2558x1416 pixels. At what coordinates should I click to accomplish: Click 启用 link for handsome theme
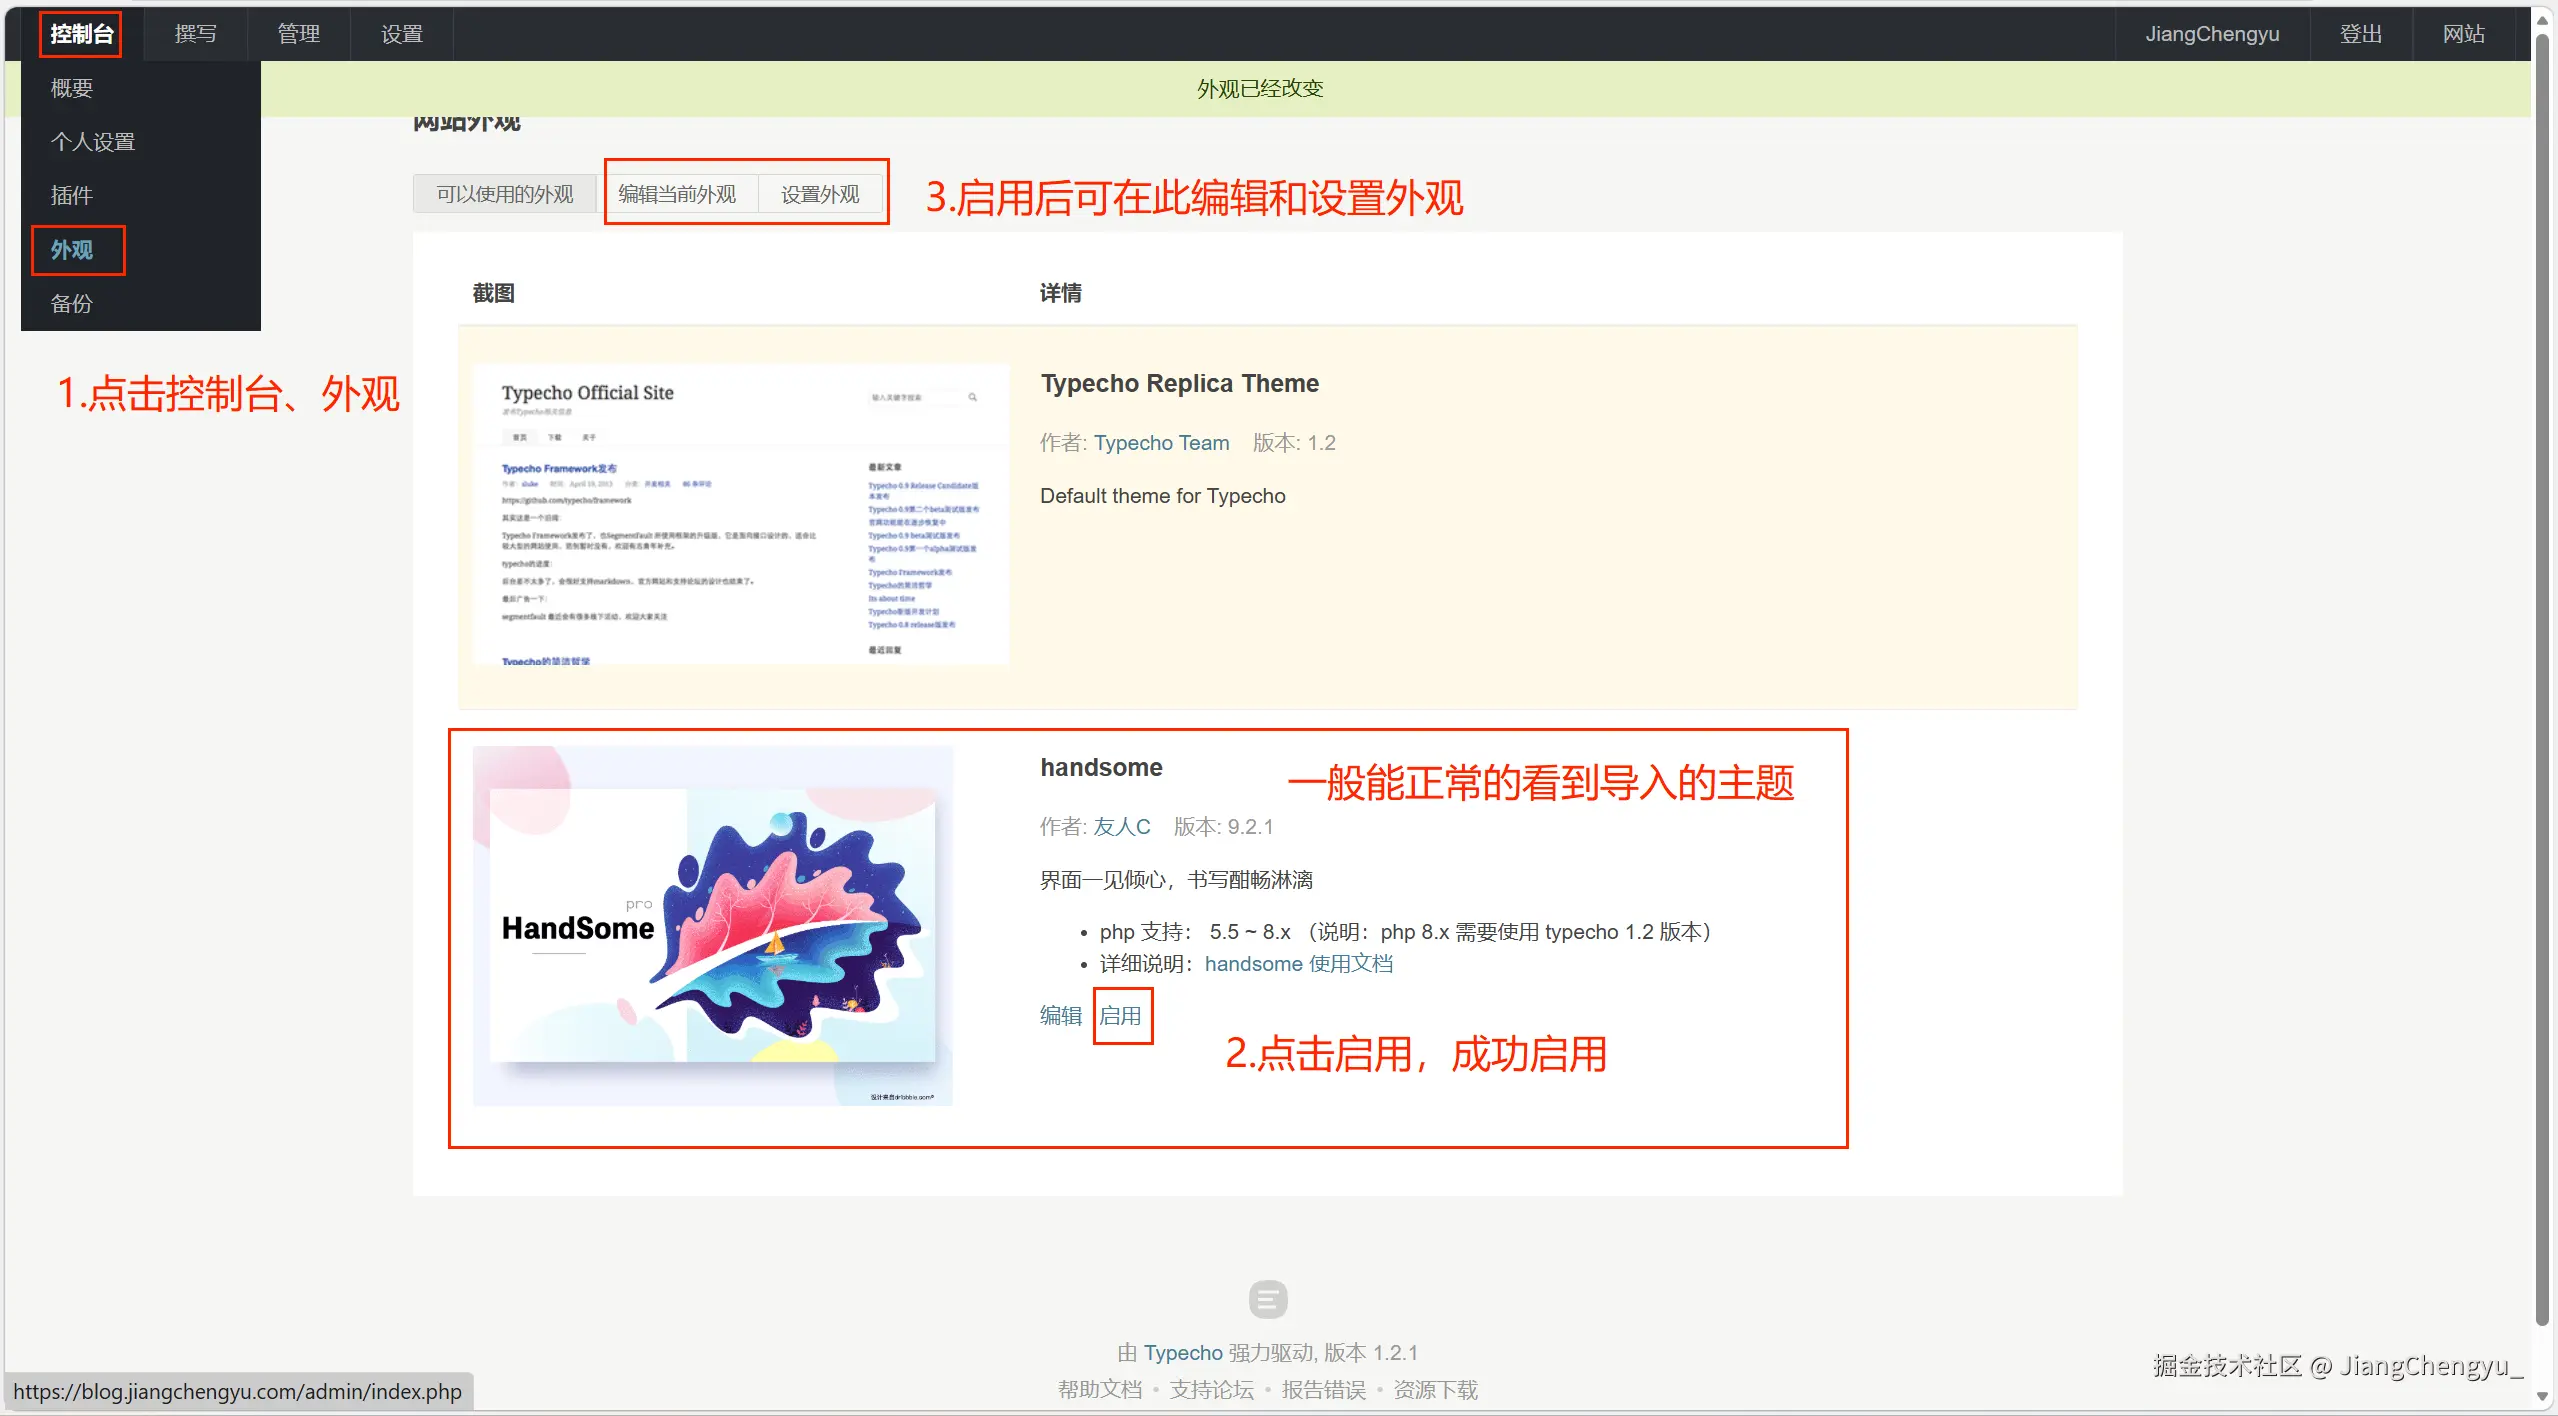(1121, 1016)
